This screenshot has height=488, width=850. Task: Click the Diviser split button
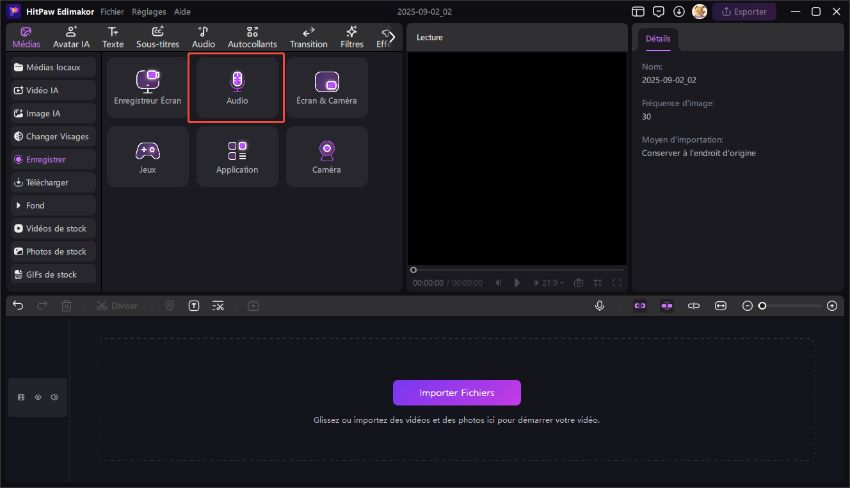pyautogui.click(x=117, y=306)
